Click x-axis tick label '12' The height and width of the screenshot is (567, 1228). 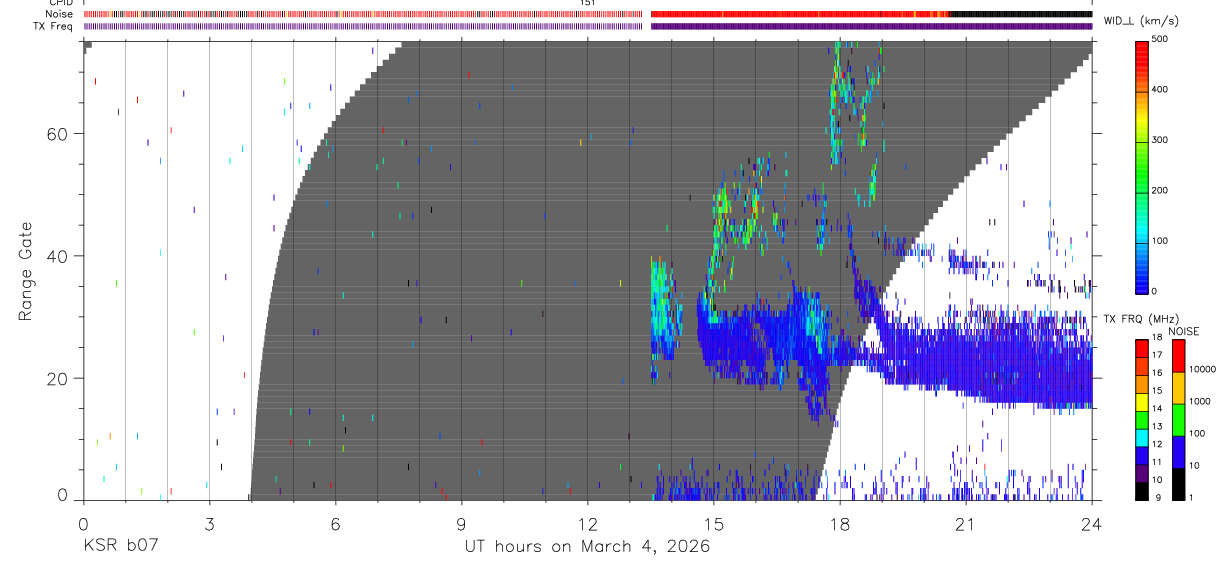(587, 523)
